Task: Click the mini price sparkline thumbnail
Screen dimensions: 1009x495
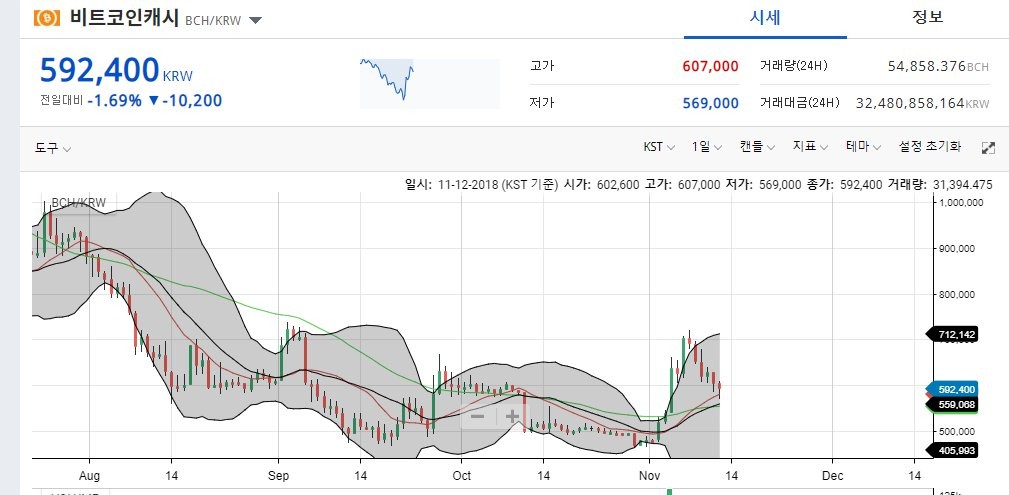Action: click(429, 83)
